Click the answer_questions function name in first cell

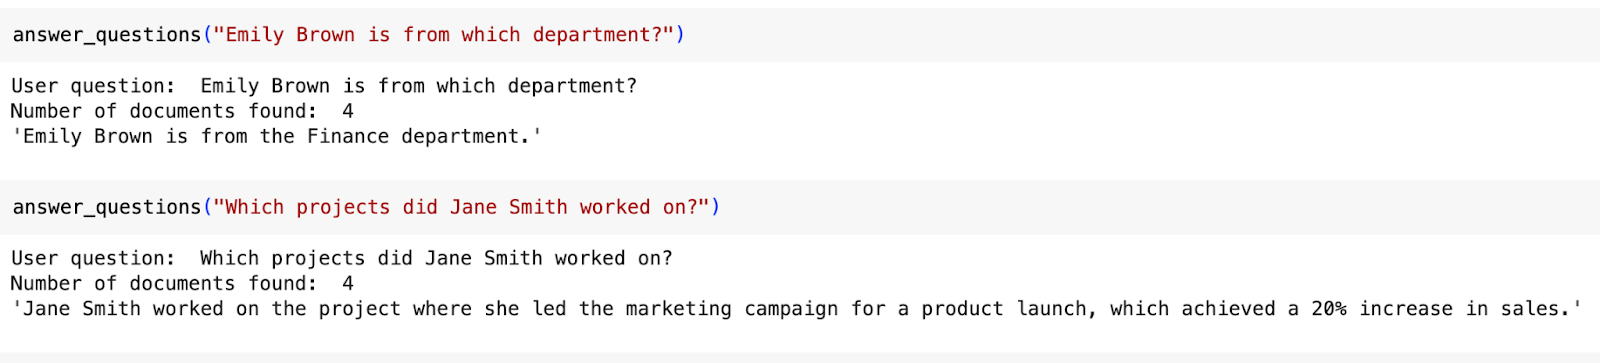(x=107, y=35)
